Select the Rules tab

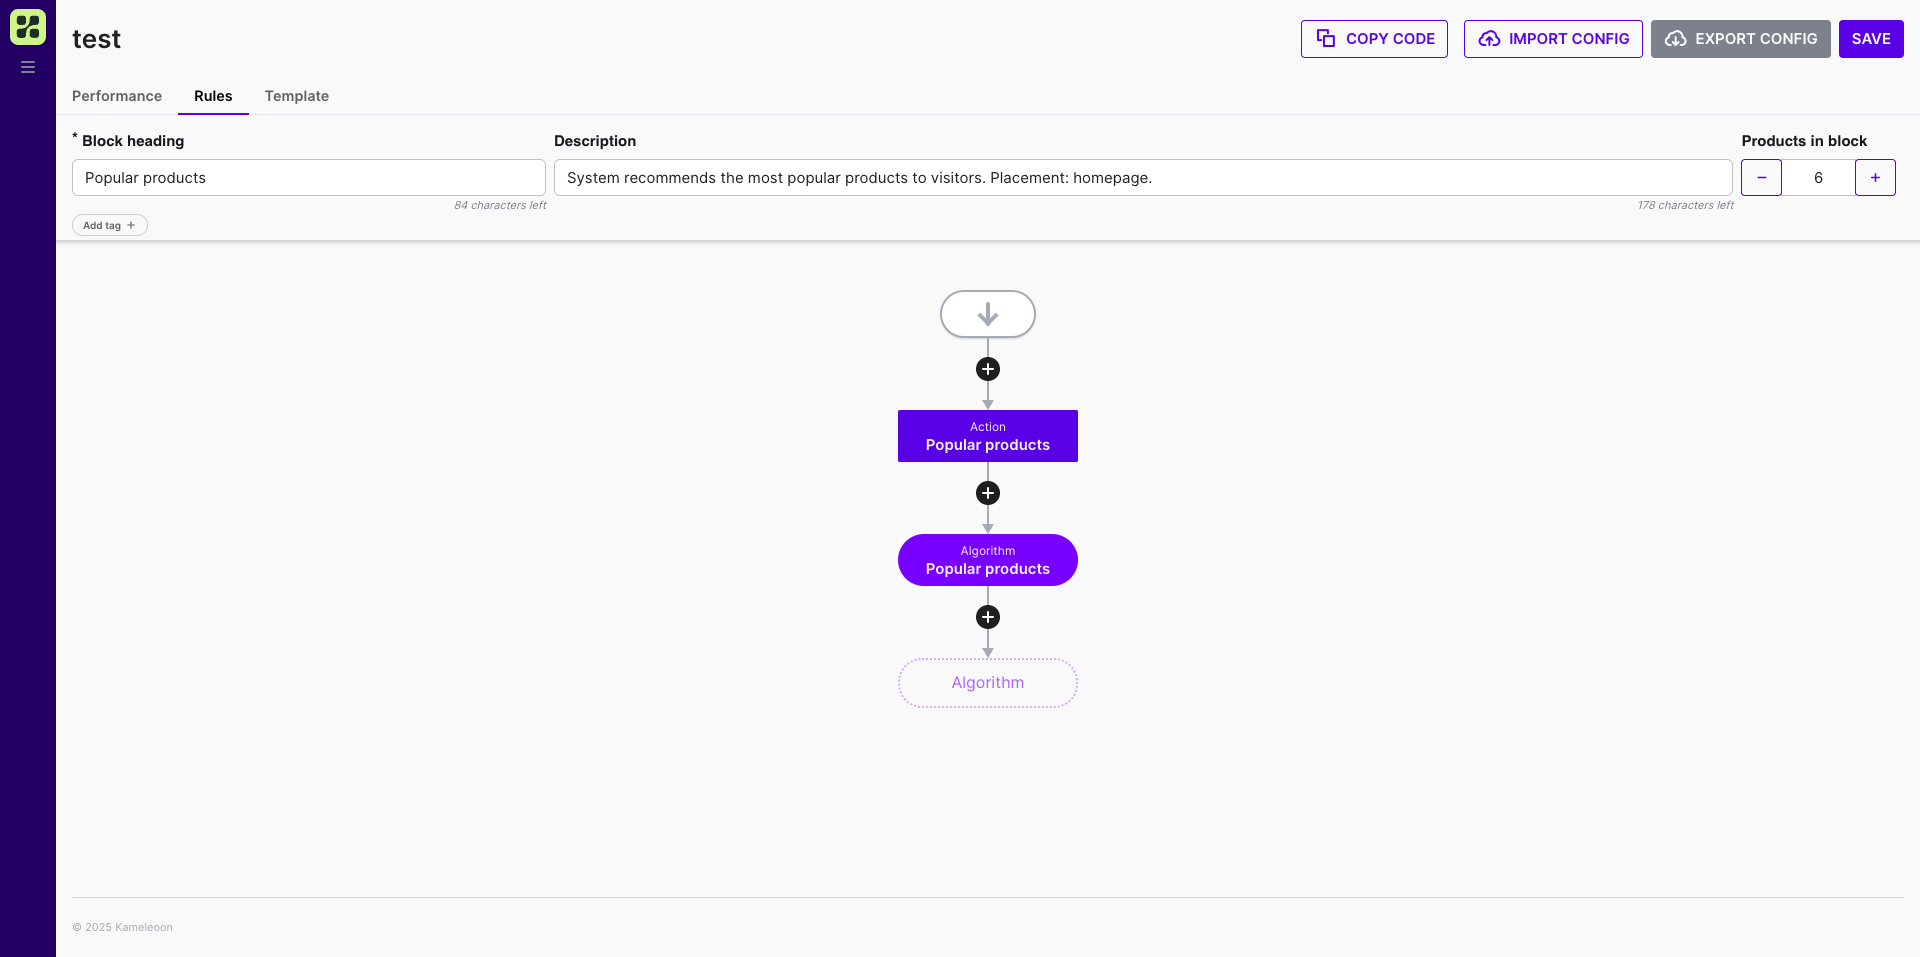(x=213, y=96)
